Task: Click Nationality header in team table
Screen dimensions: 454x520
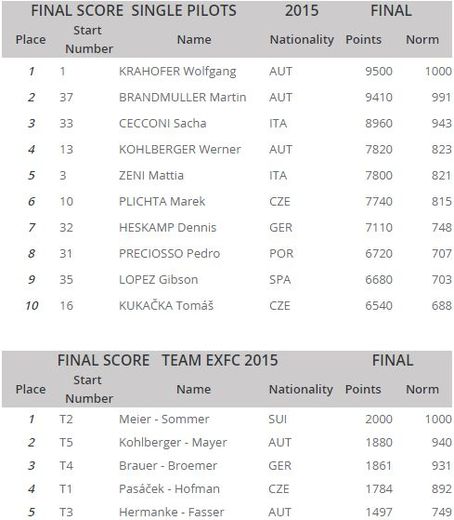Action: tap(301, 389)
